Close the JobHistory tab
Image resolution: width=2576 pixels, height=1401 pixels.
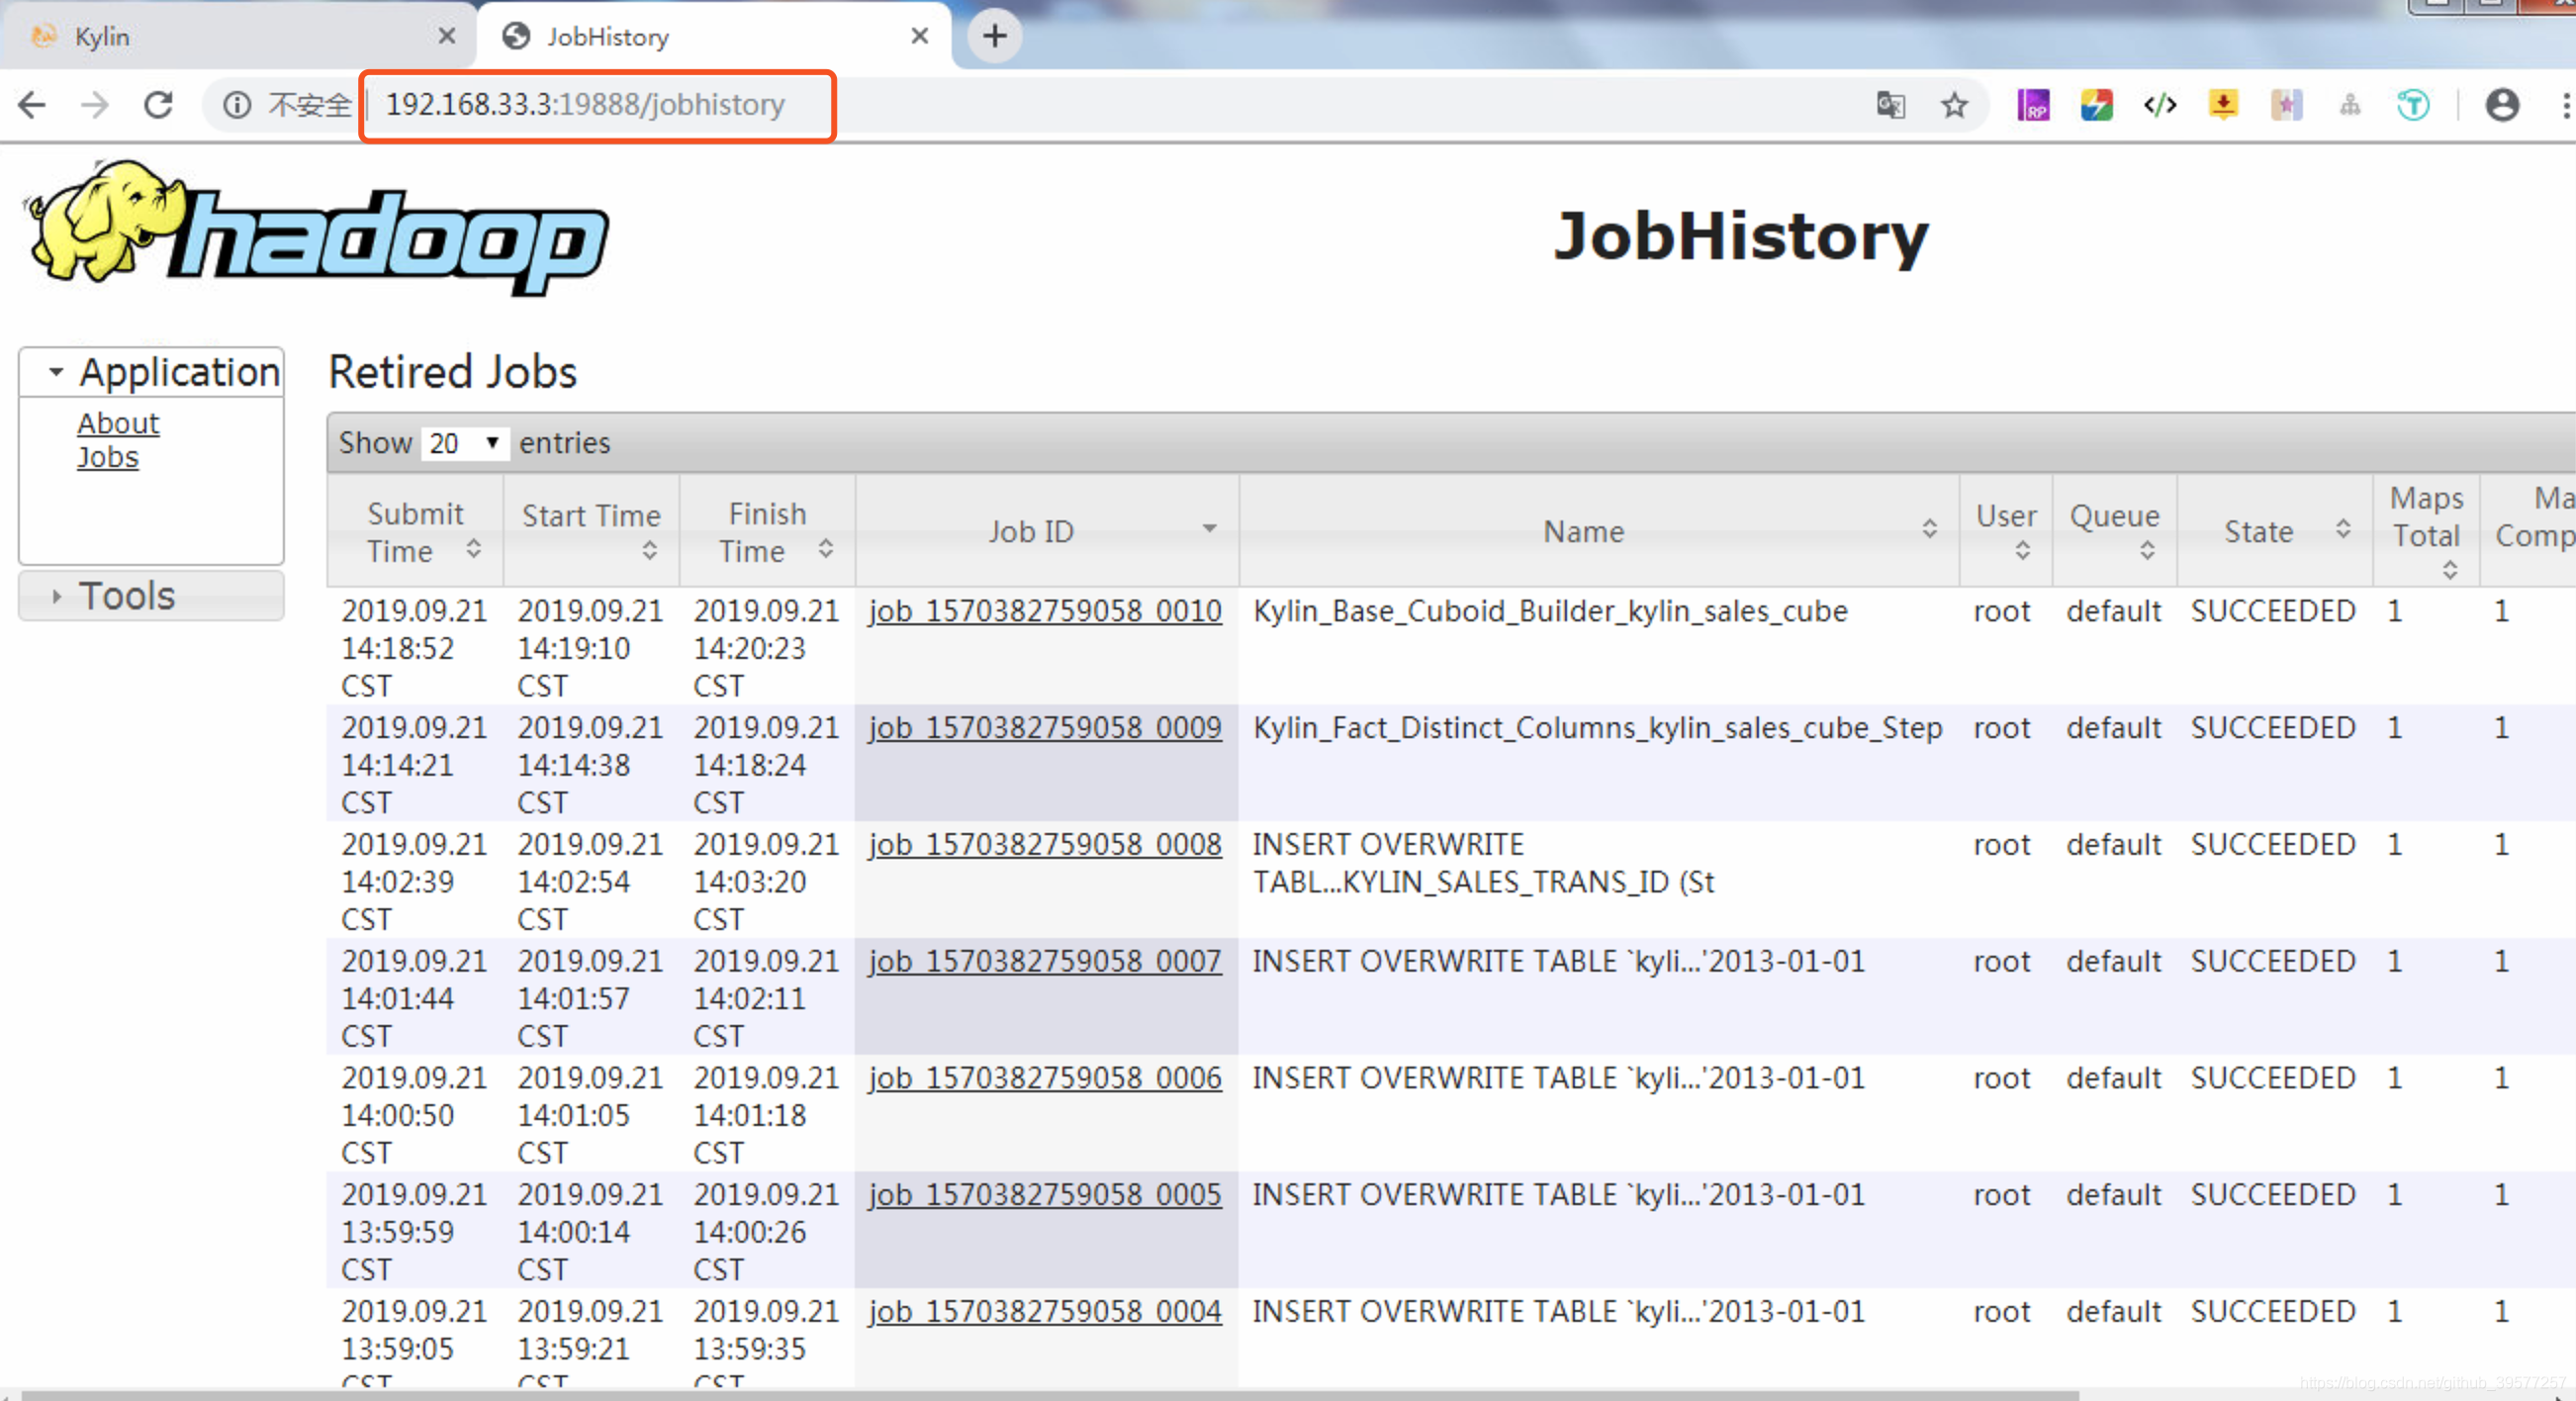(920, 37)
